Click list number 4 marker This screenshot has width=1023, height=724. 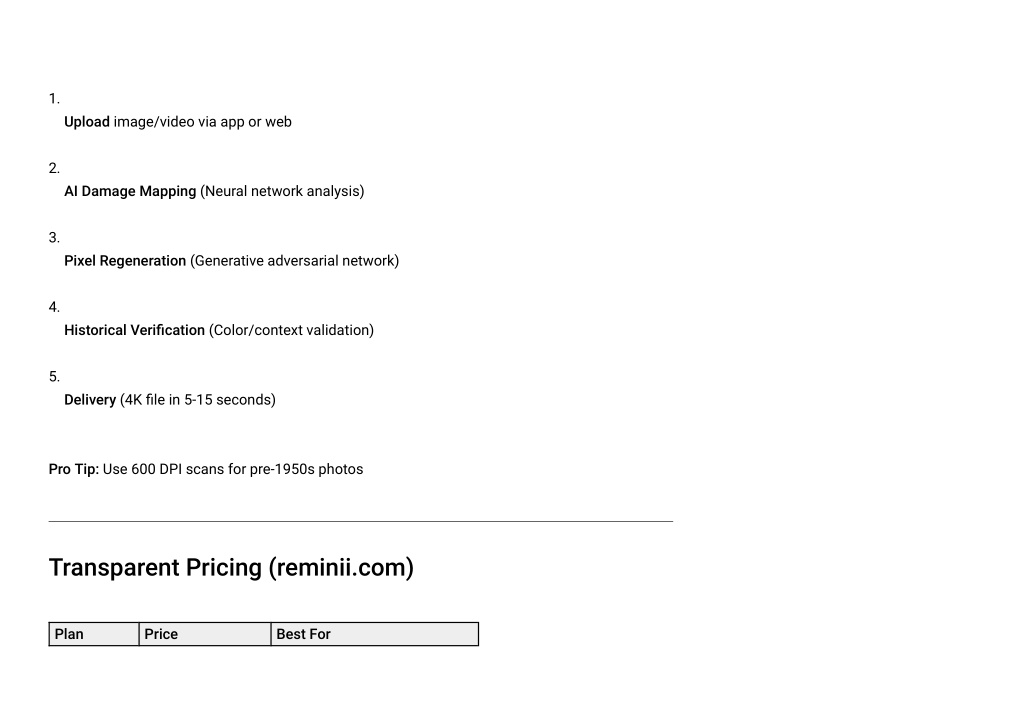[54, 307]
